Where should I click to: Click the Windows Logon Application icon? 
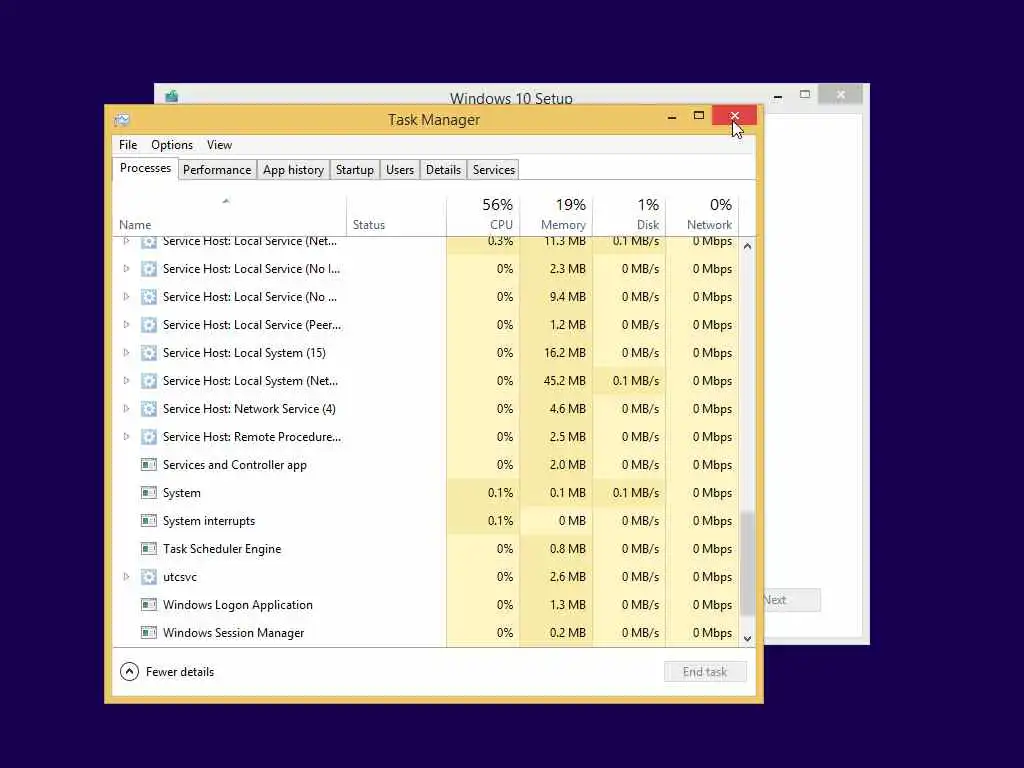(149, 605)
